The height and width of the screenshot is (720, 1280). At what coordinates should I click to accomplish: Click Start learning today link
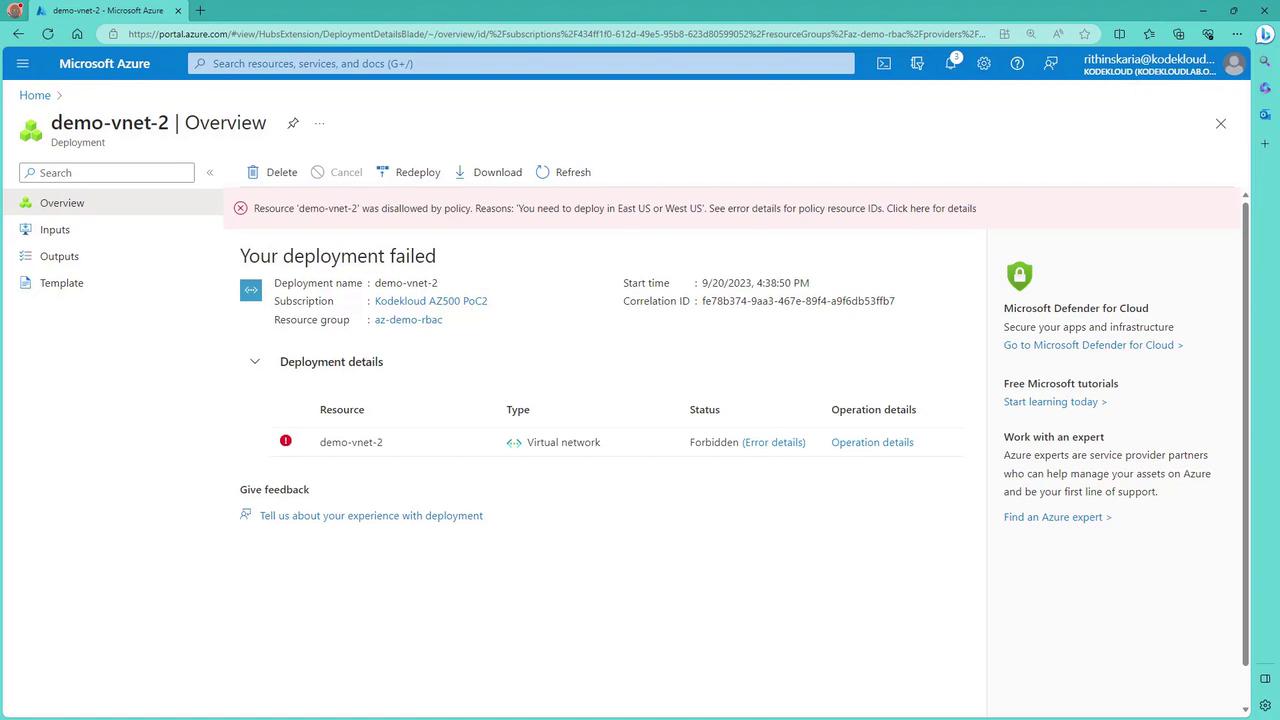coord(1055,402)
